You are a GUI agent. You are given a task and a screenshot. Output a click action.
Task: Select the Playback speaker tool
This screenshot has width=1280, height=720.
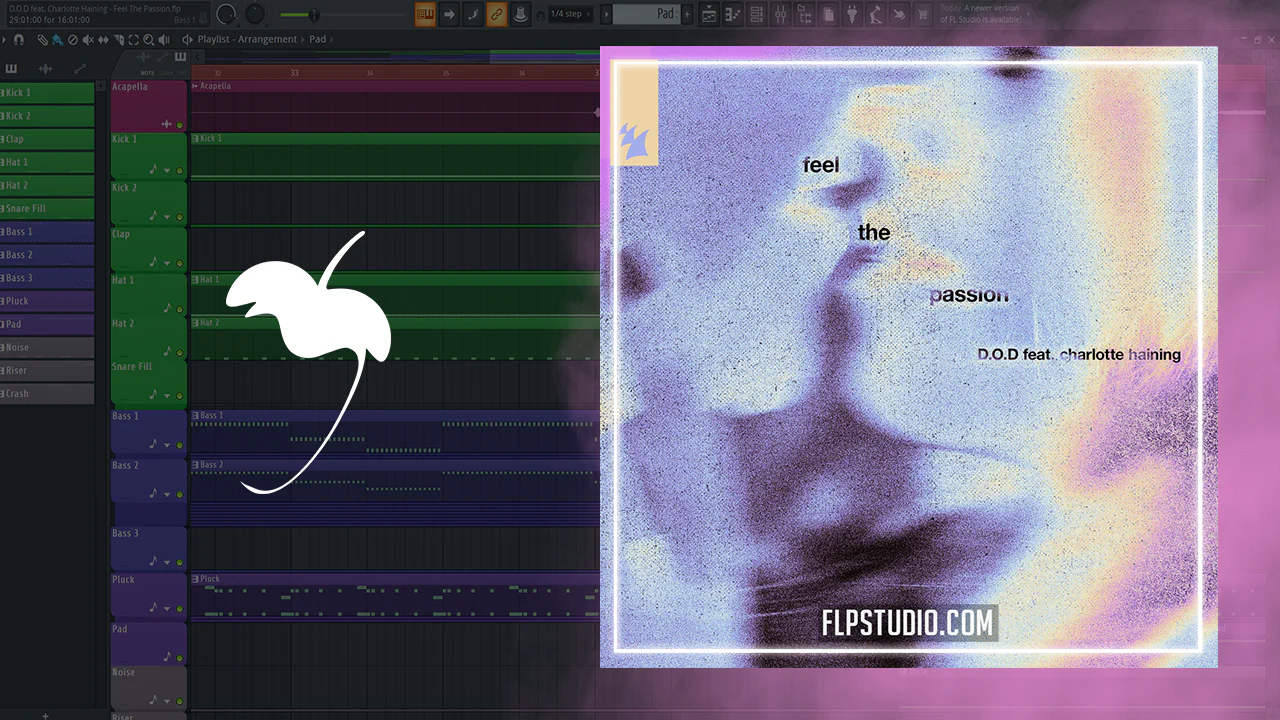163,40
